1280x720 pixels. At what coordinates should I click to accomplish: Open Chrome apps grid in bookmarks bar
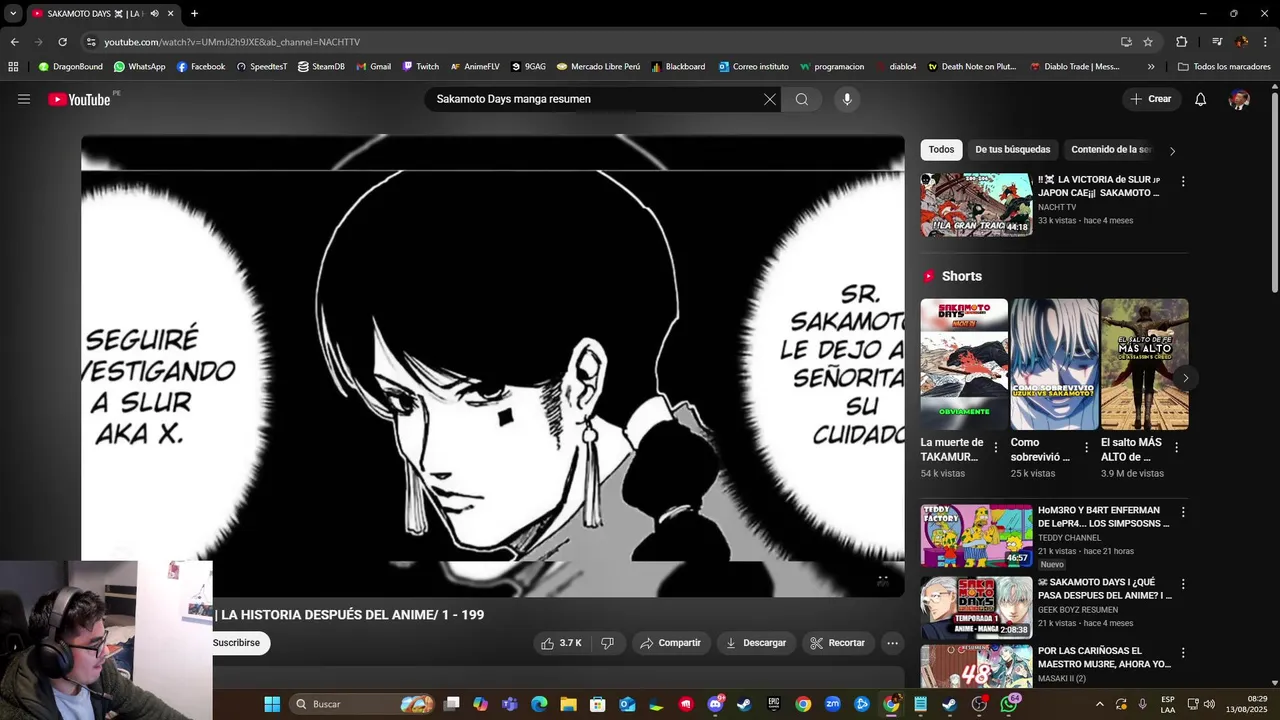13,67
